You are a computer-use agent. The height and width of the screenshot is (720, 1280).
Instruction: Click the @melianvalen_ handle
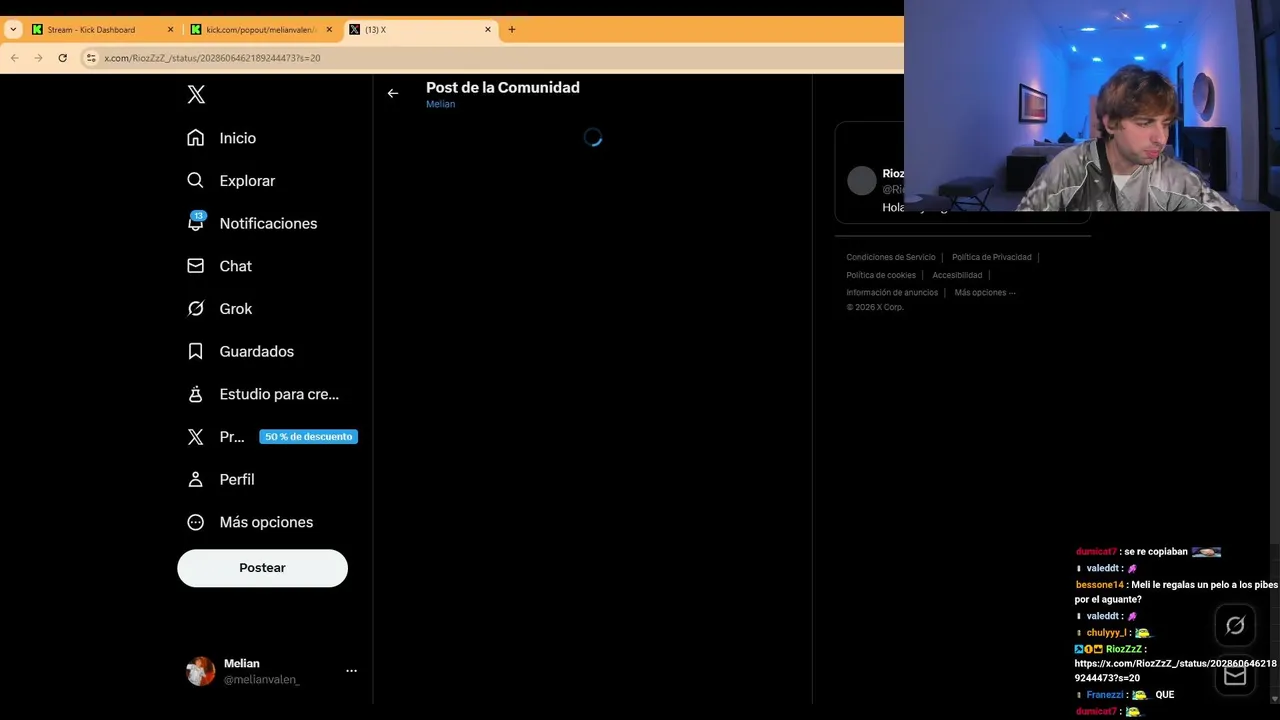(261, 680)
